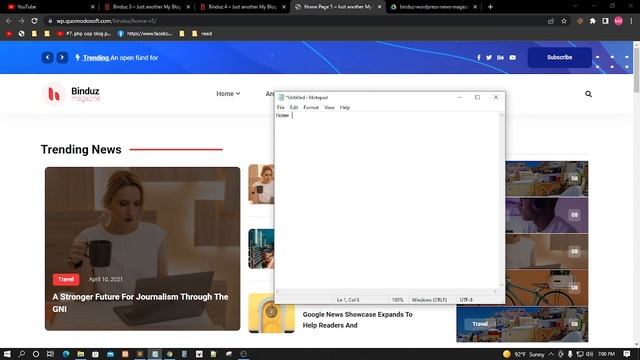Click the Travel tag on bottom-right image
640x360 pixels.
tap(480, 324)
